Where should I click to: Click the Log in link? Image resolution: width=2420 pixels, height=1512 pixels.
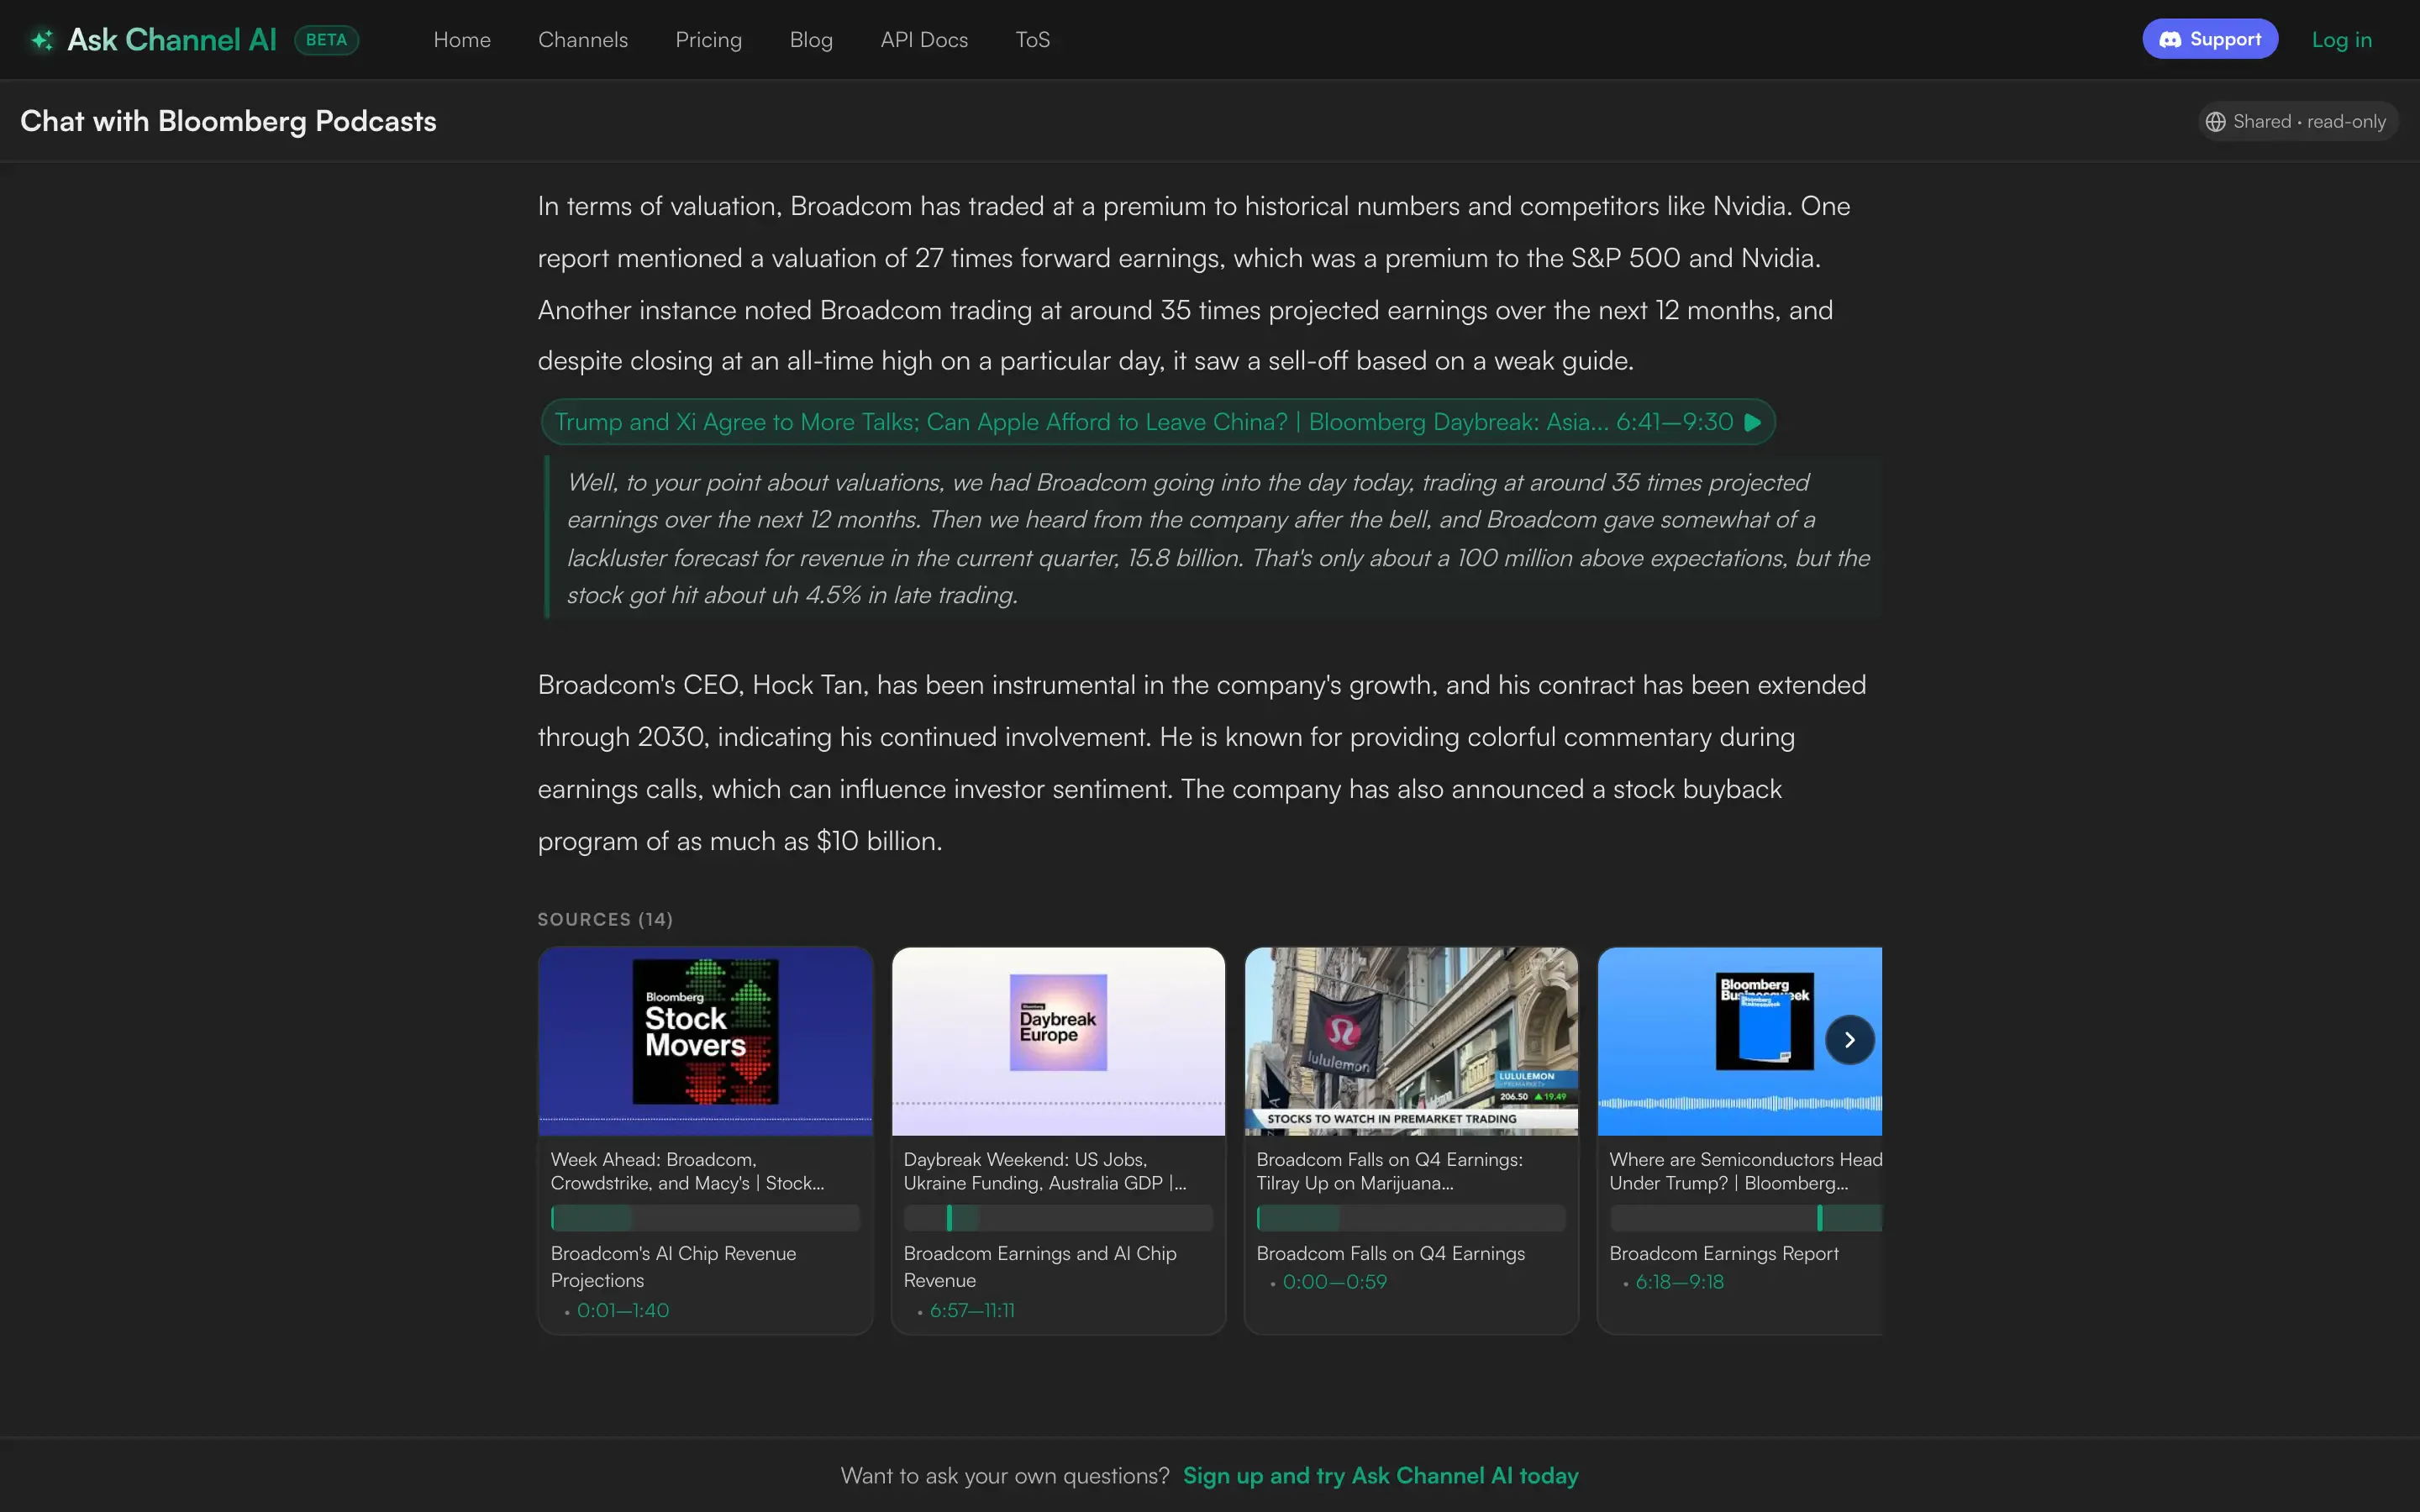(x=2342, y=40)
